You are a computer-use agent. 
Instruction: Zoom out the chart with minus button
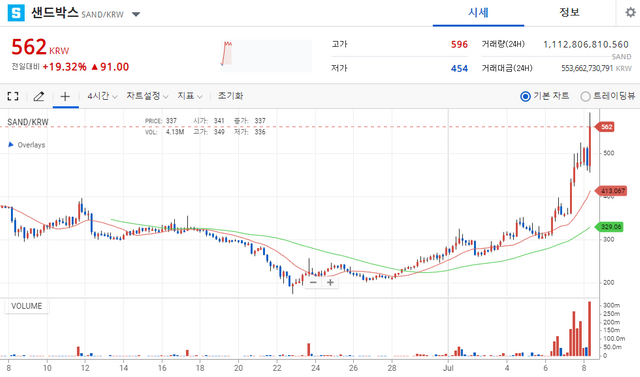(x=313, y=282)
